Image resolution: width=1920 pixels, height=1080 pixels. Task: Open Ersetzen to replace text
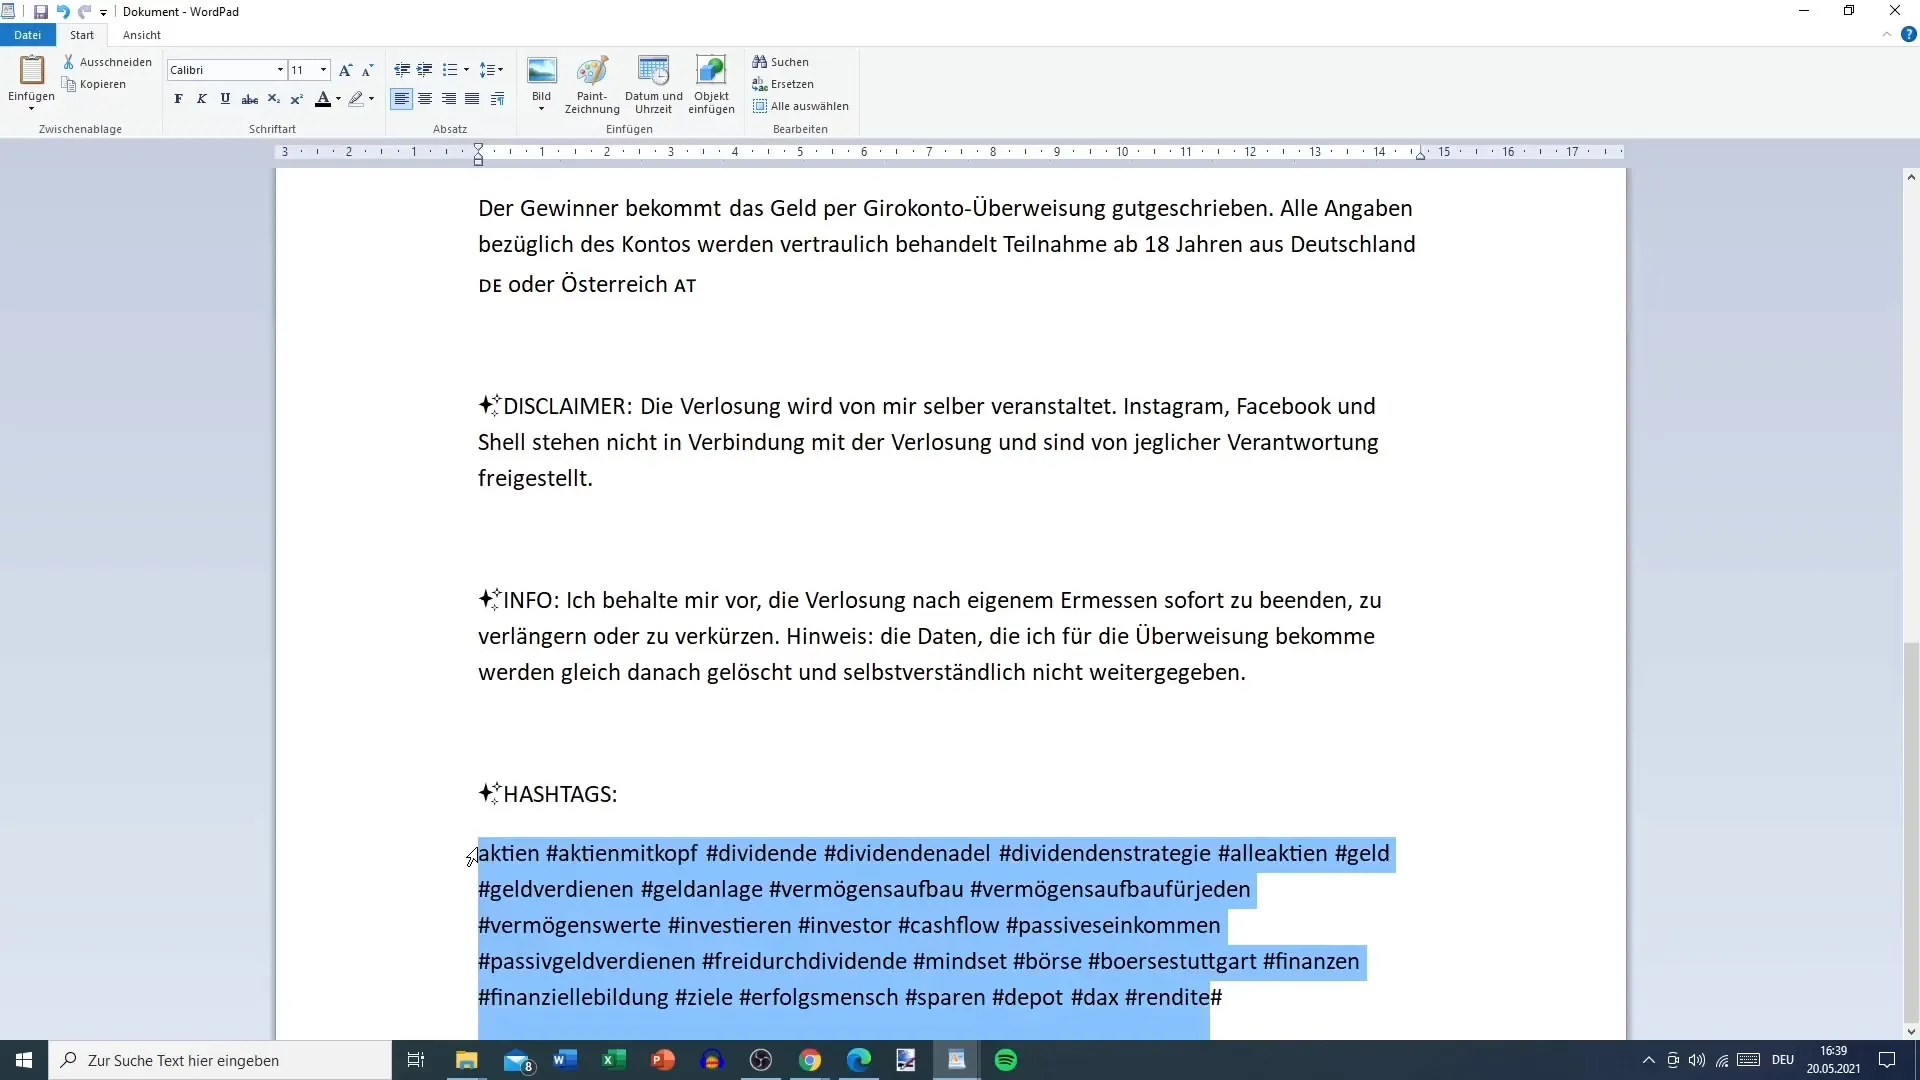[x=783, y=84]
